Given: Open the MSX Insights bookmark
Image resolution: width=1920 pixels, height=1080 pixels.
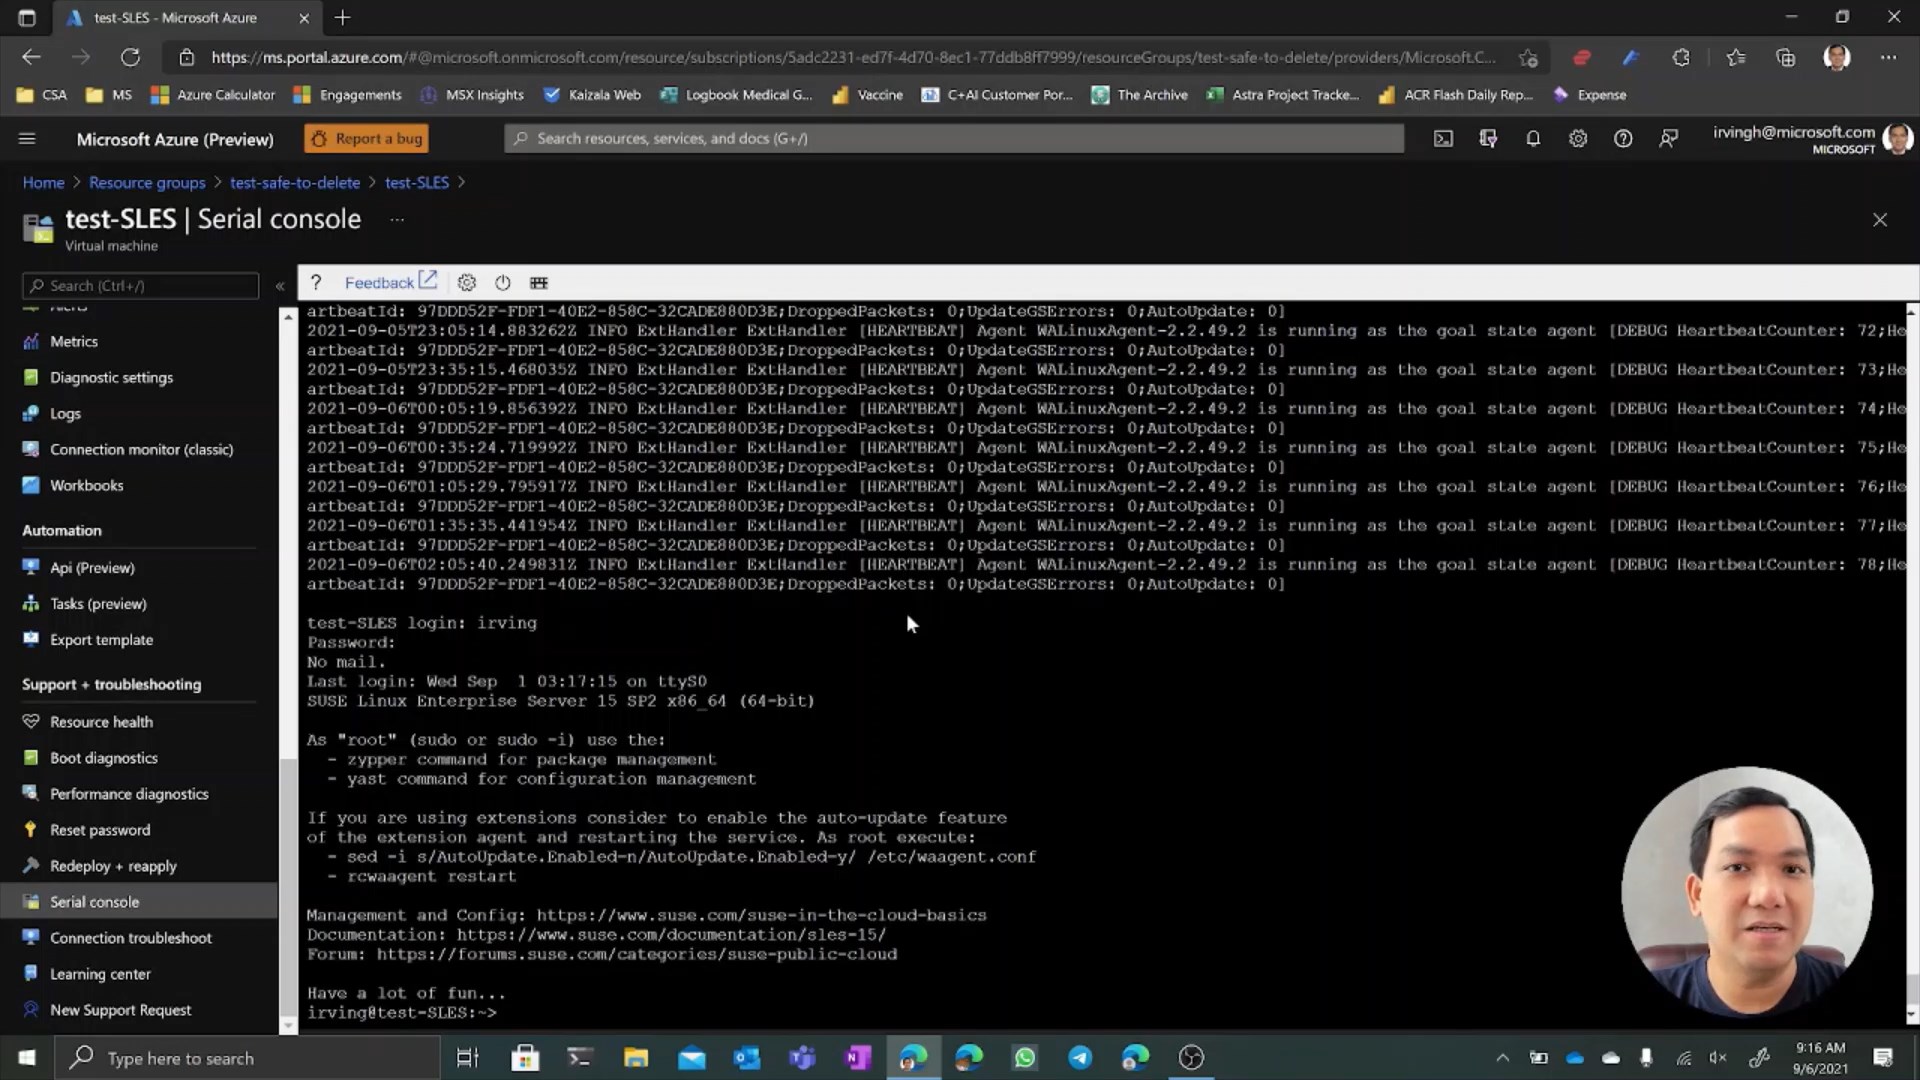Looking at the screenshot, I should tap(472, 95).
